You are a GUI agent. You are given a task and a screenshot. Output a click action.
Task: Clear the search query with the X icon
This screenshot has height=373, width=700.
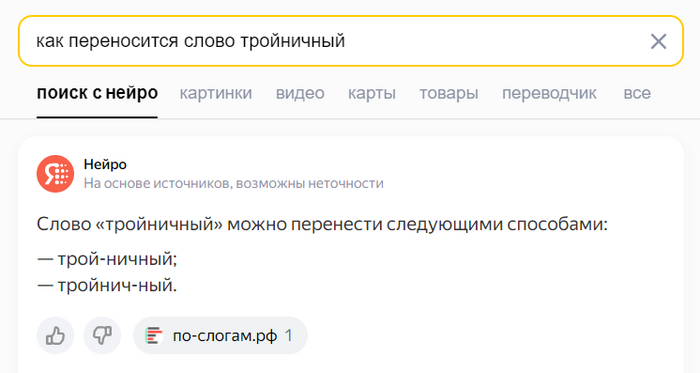tap(658, 41)
